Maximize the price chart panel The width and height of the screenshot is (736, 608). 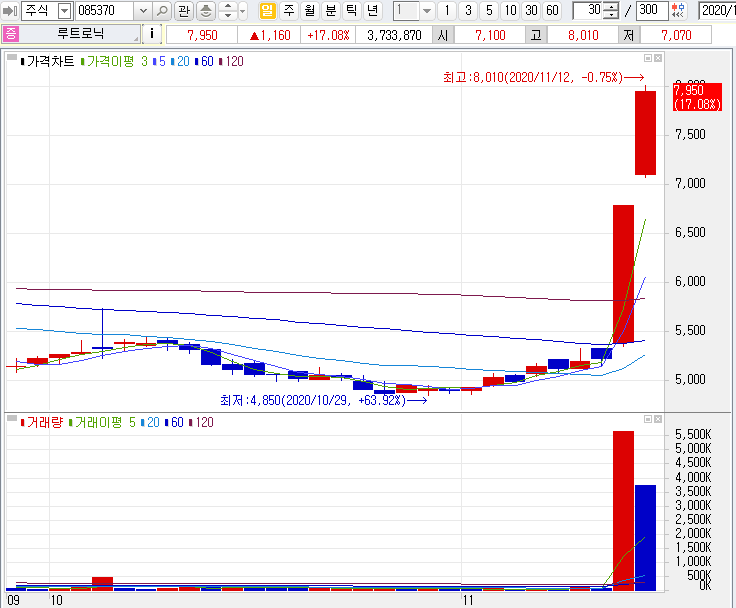pyautogui.click(x=648, y=58)
